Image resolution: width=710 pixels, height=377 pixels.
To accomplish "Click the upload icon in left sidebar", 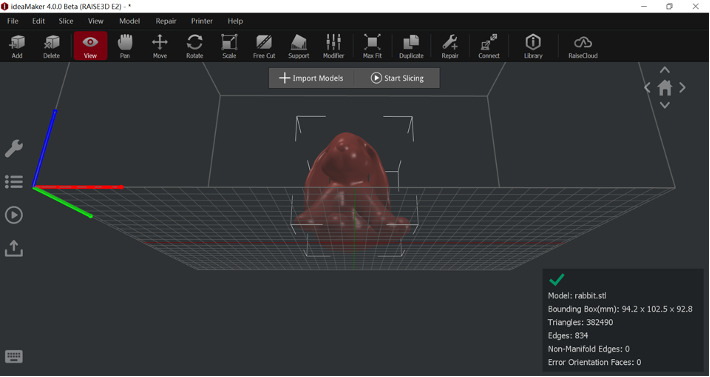I will pos(14,248).
